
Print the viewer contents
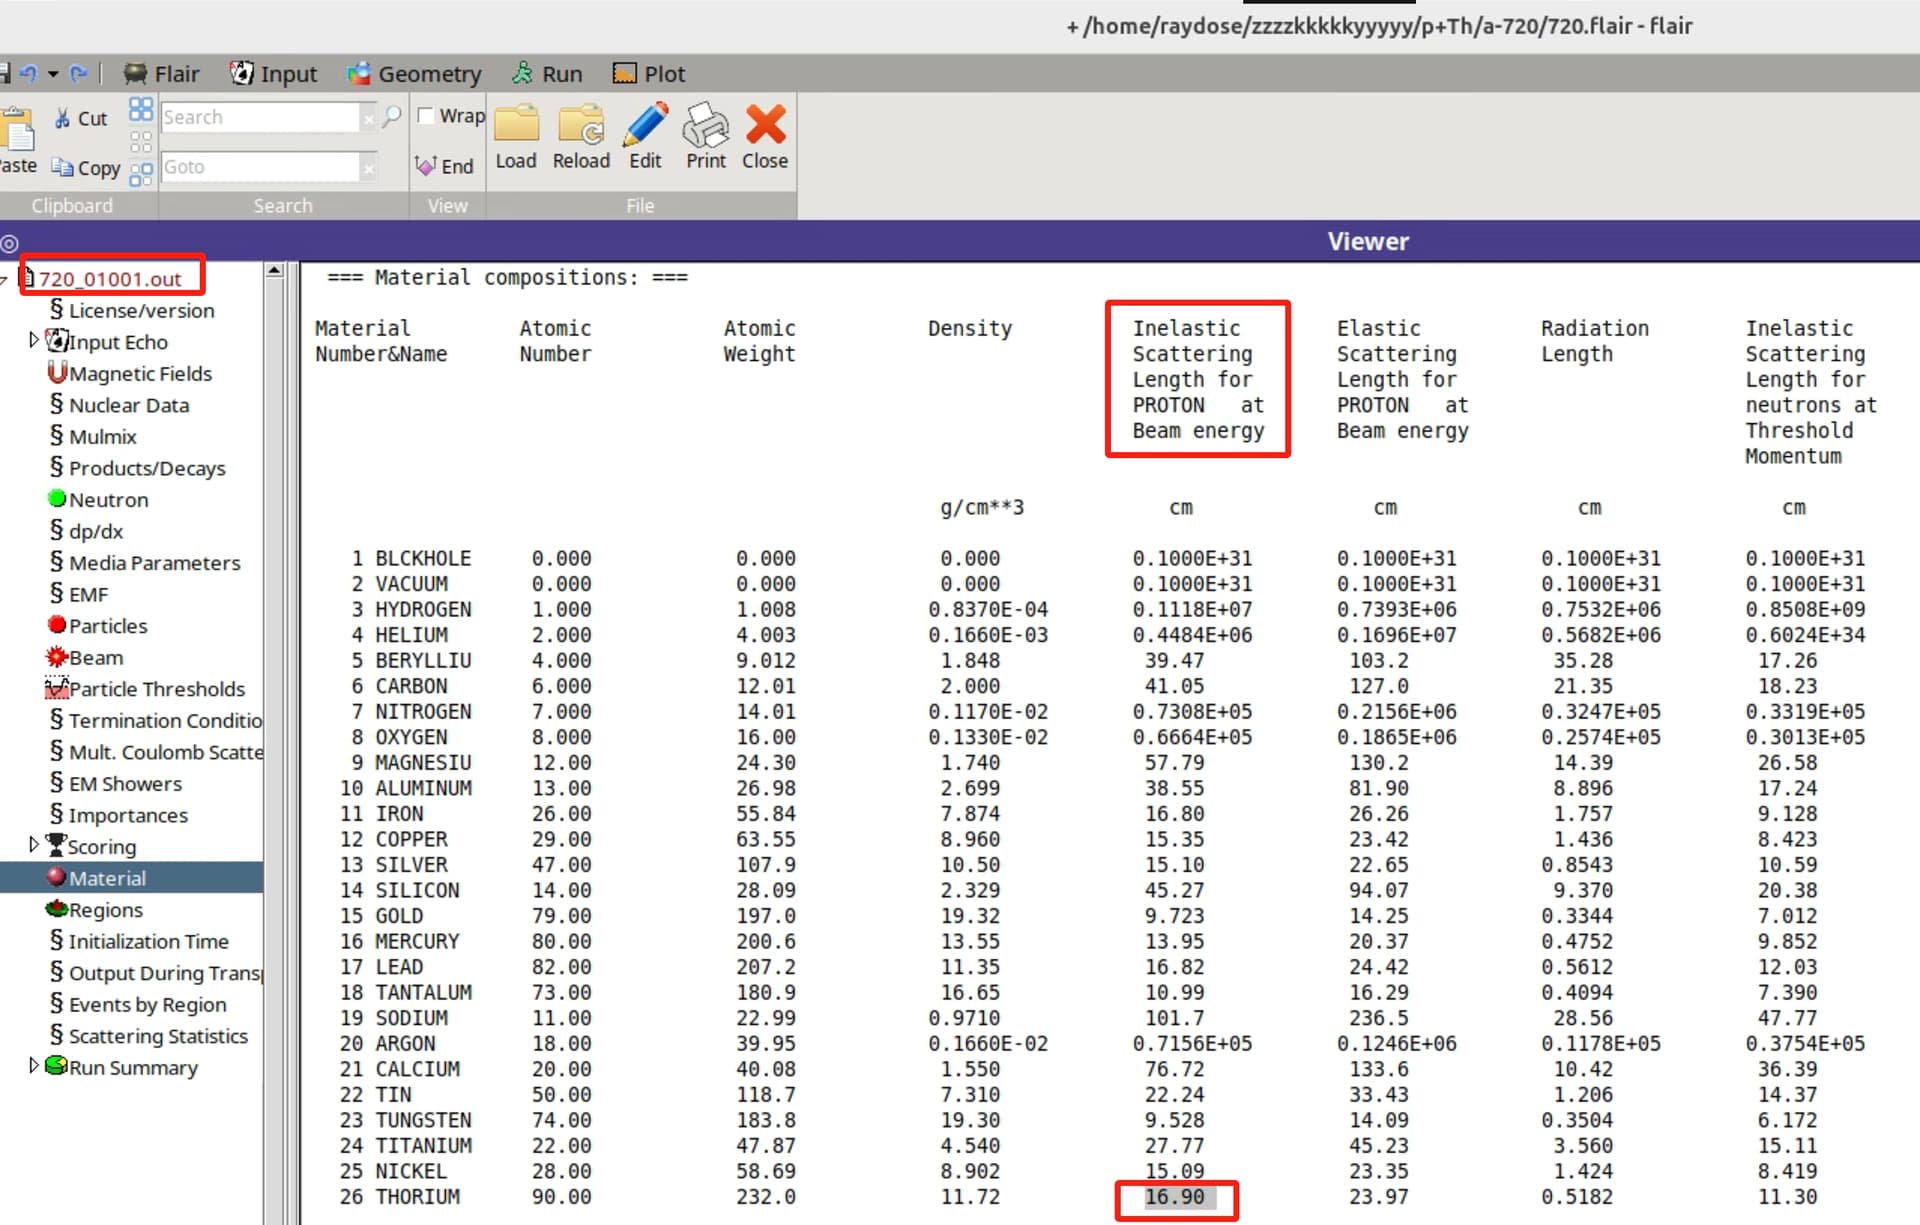point(706,137)
